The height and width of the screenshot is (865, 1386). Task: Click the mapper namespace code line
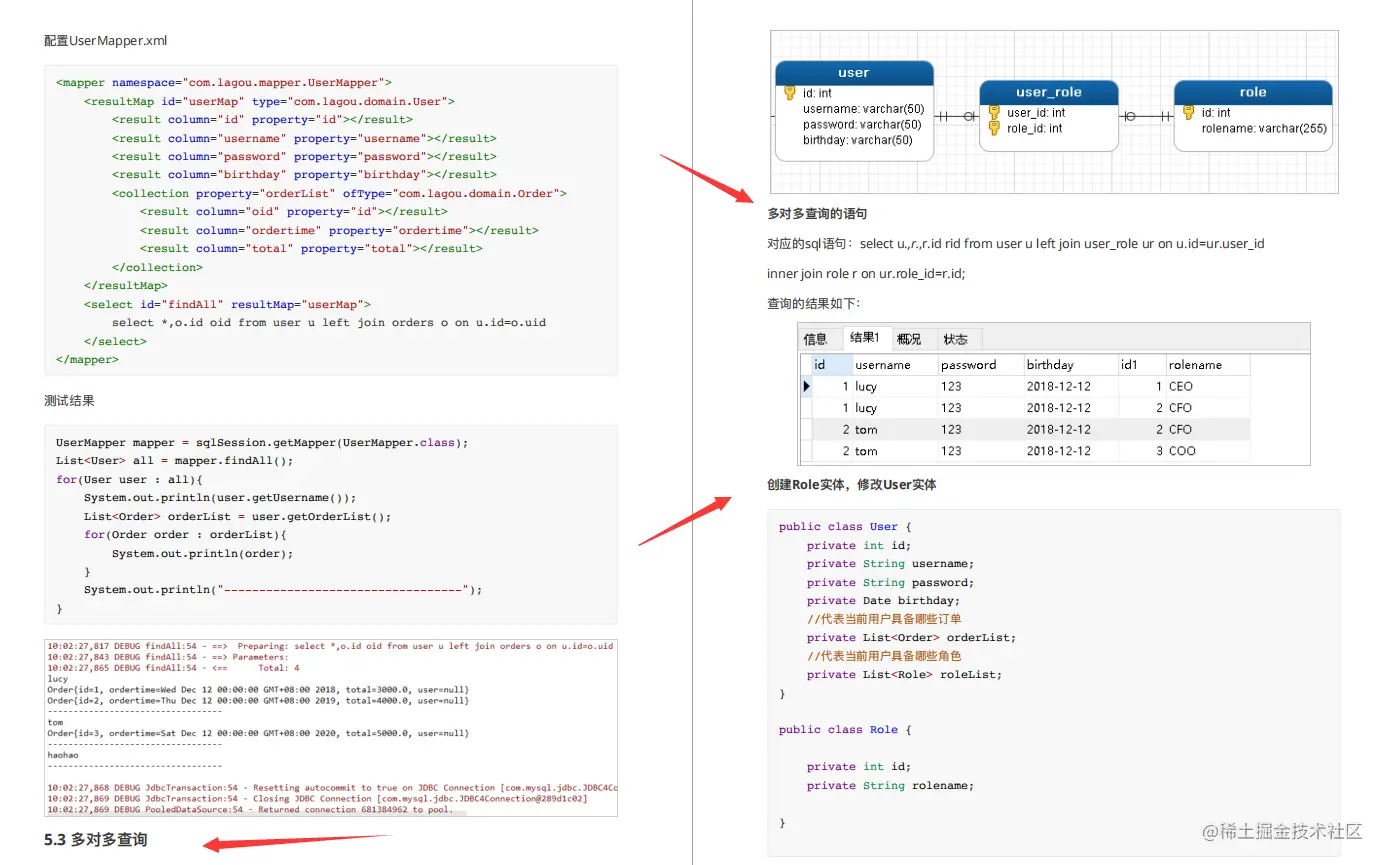(x=224, y=83)
